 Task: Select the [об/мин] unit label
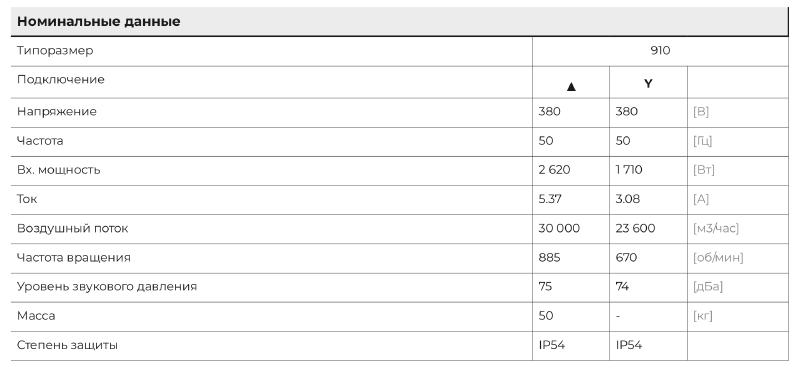point(718,257)
